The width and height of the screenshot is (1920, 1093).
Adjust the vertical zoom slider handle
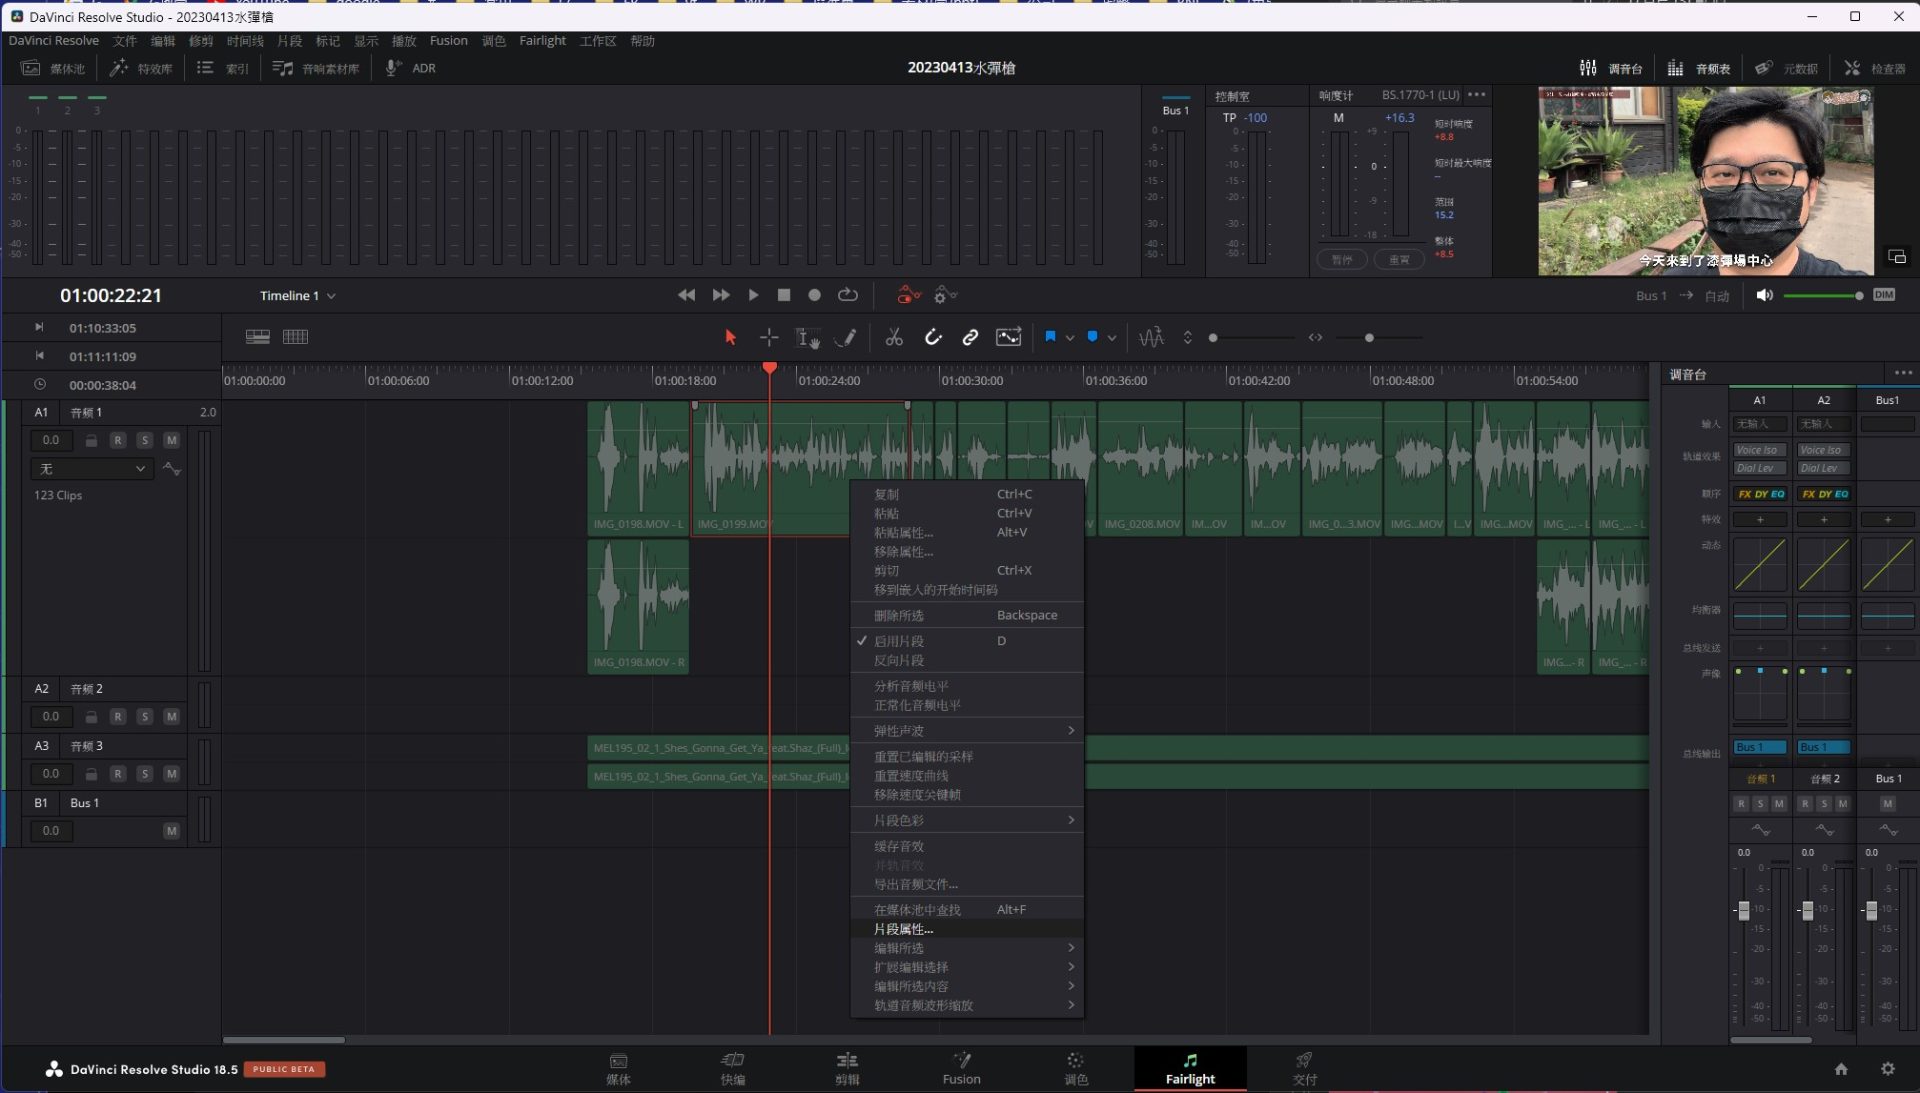pyautogui.click(x=1213, y=338)
